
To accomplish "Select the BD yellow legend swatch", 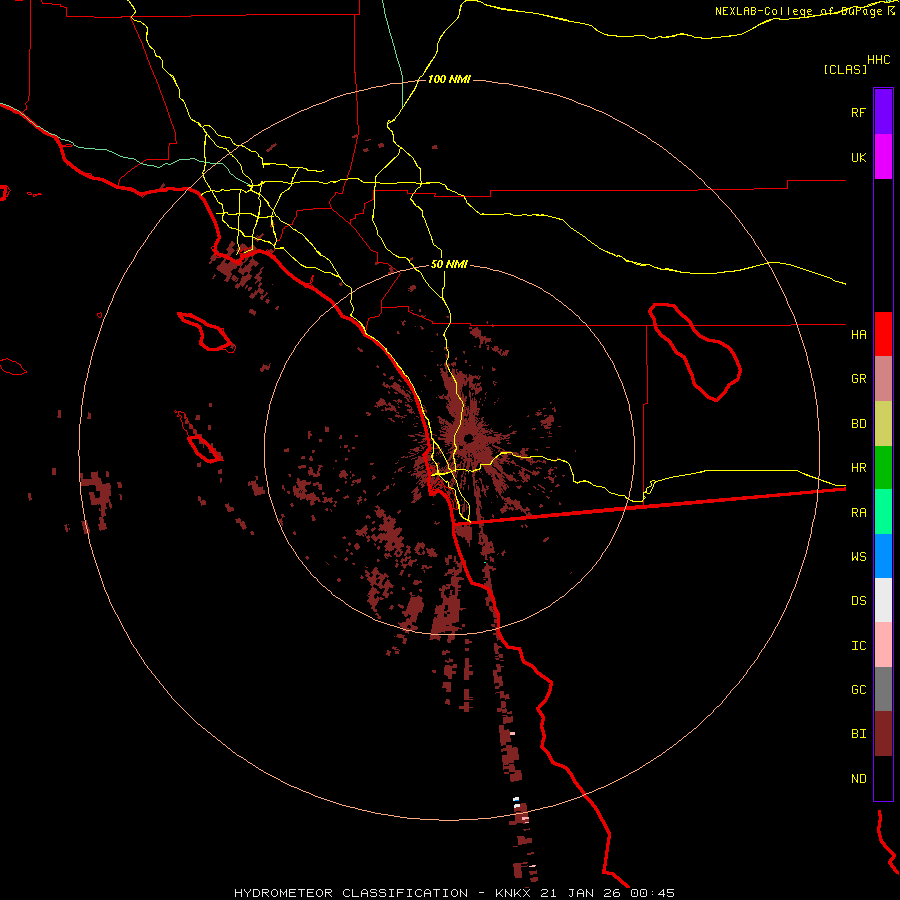I will tap(883, 423).
